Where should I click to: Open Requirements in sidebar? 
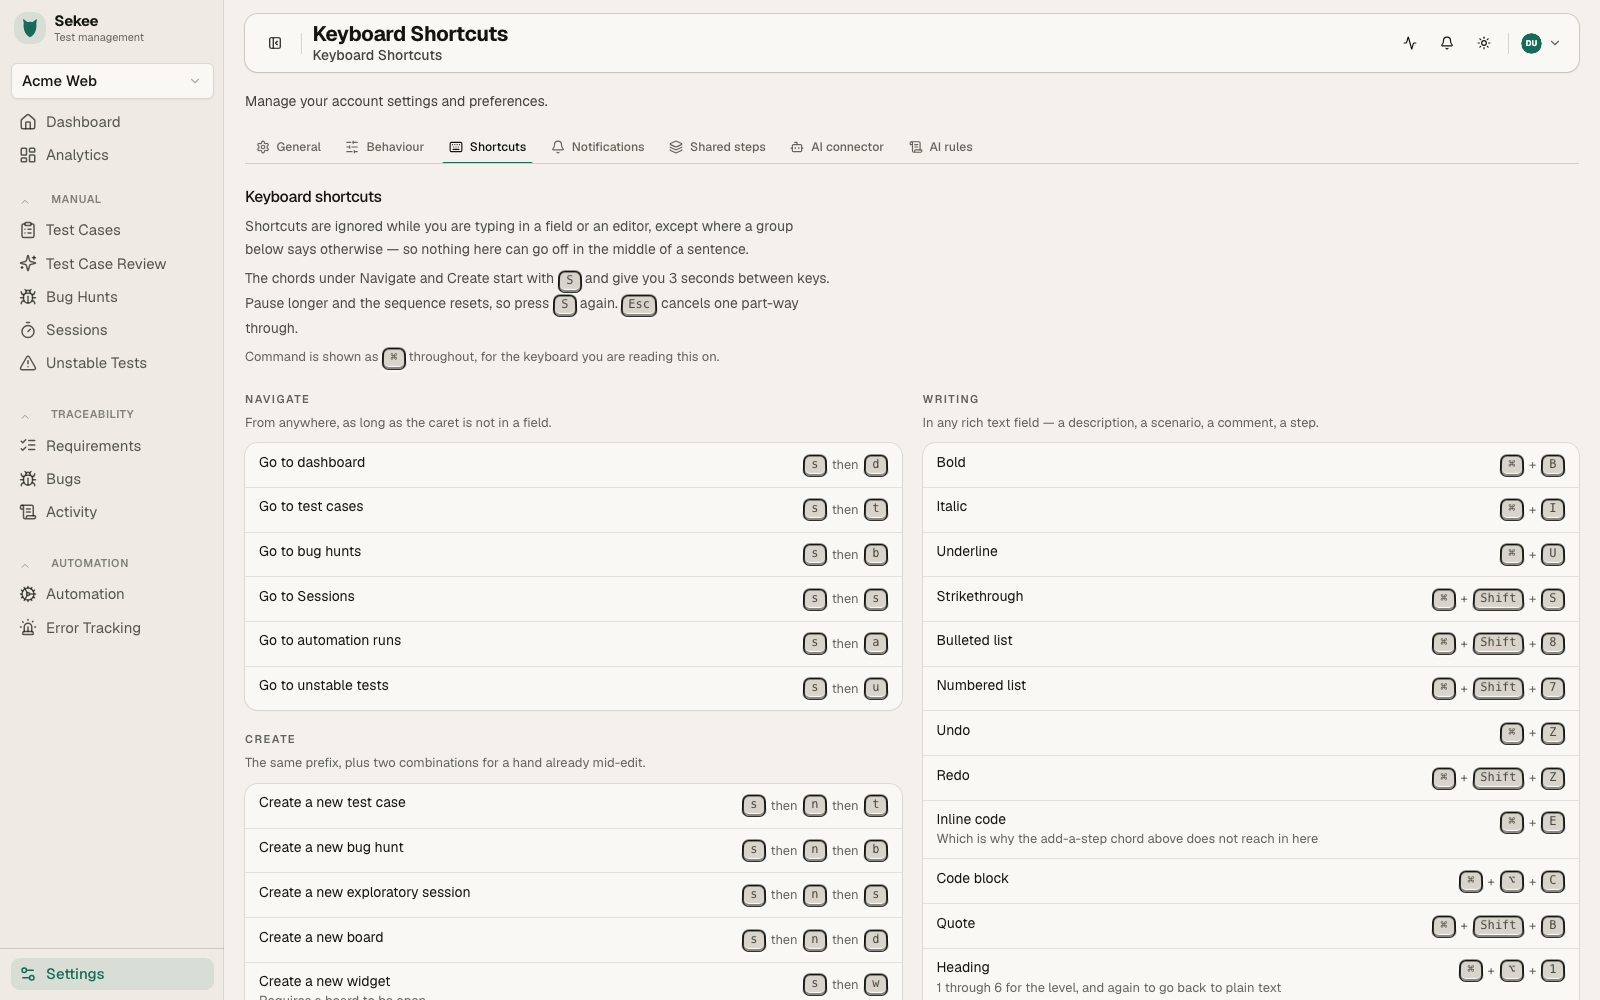coord(112,446)
